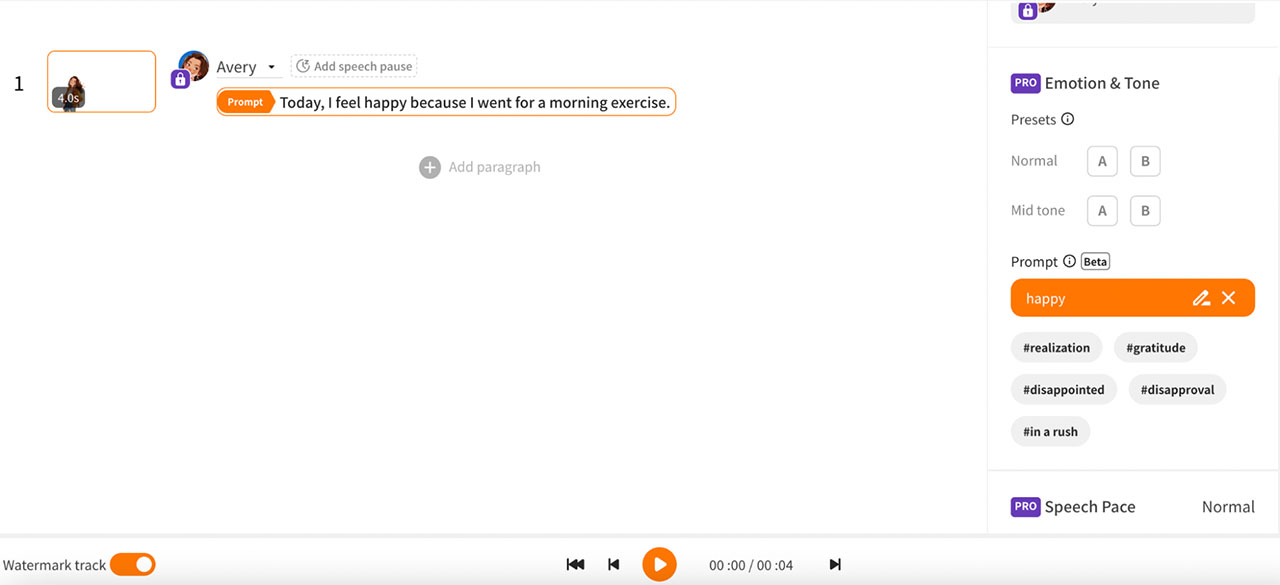This screenshot has height=585, width=1280.
Task: Click the purple lock icon beside Avery's avatar
Action: pyautogui.click(x=180, y=78)
